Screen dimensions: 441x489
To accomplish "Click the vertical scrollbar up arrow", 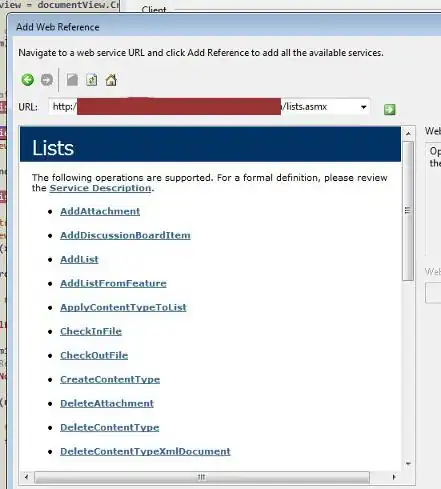I will pyautogui.click(x=408, y=133).
